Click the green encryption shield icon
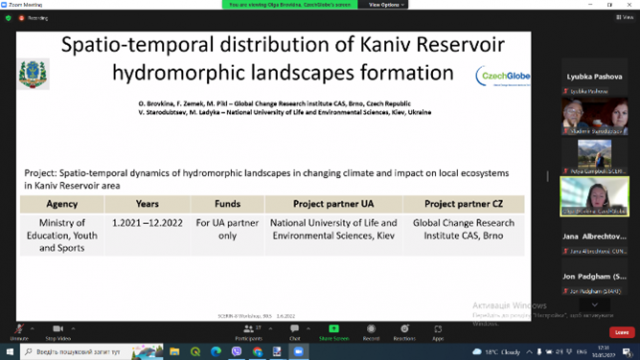 pos(9,18)
